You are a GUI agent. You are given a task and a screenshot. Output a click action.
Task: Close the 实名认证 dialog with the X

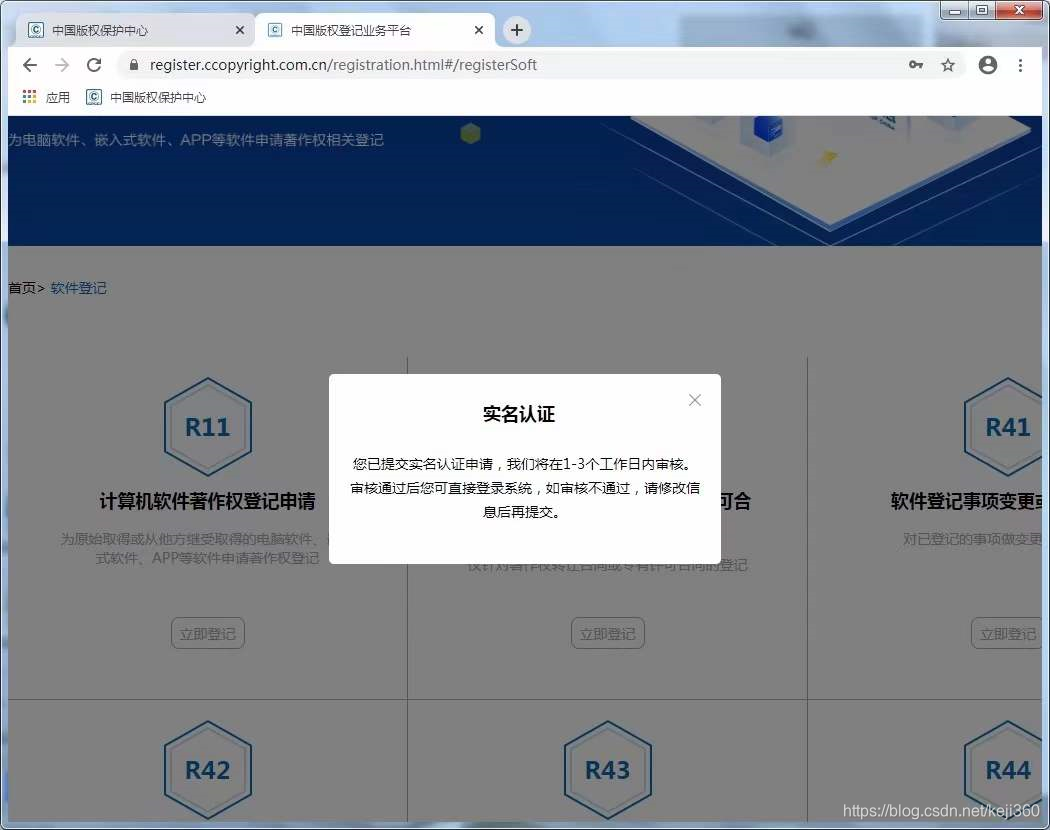click(x=694, y=400)
